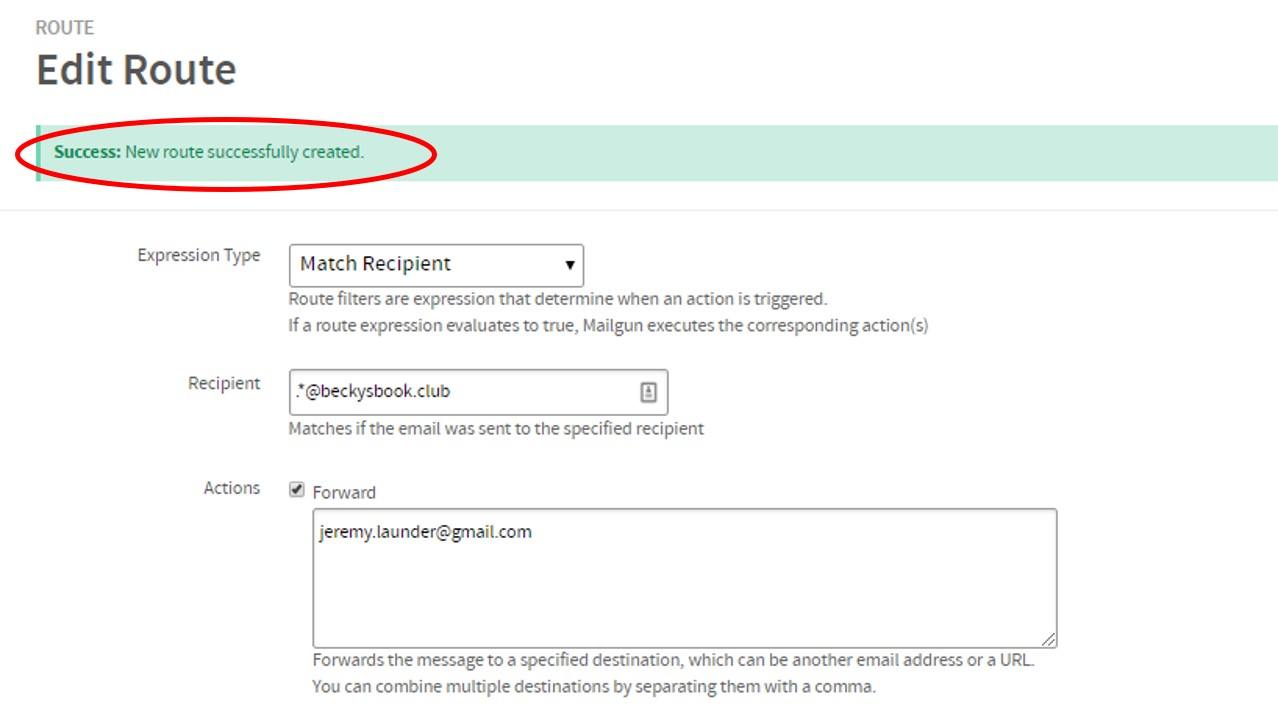1278x719 pixels.
Task: Click the contact card icon in Recipient field
Action: click(x=648, y=392)
